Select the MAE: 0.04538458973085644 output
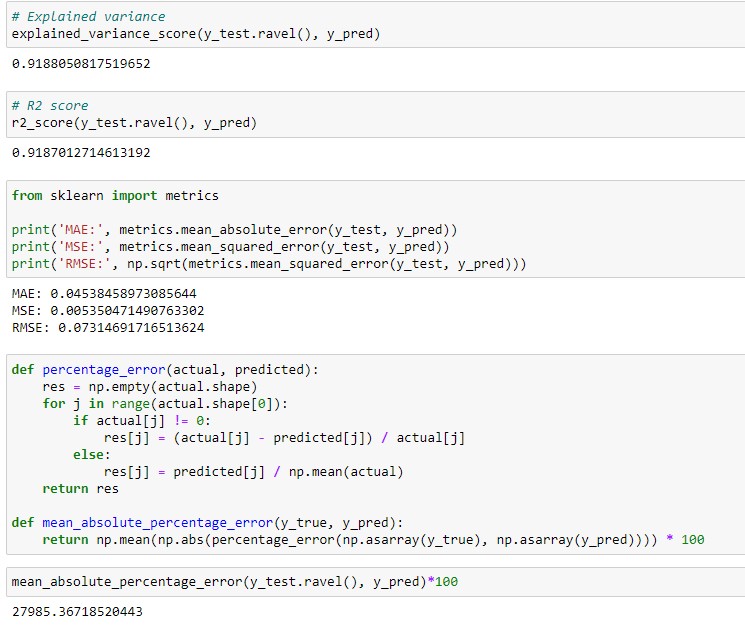 (x=104, y=294)
